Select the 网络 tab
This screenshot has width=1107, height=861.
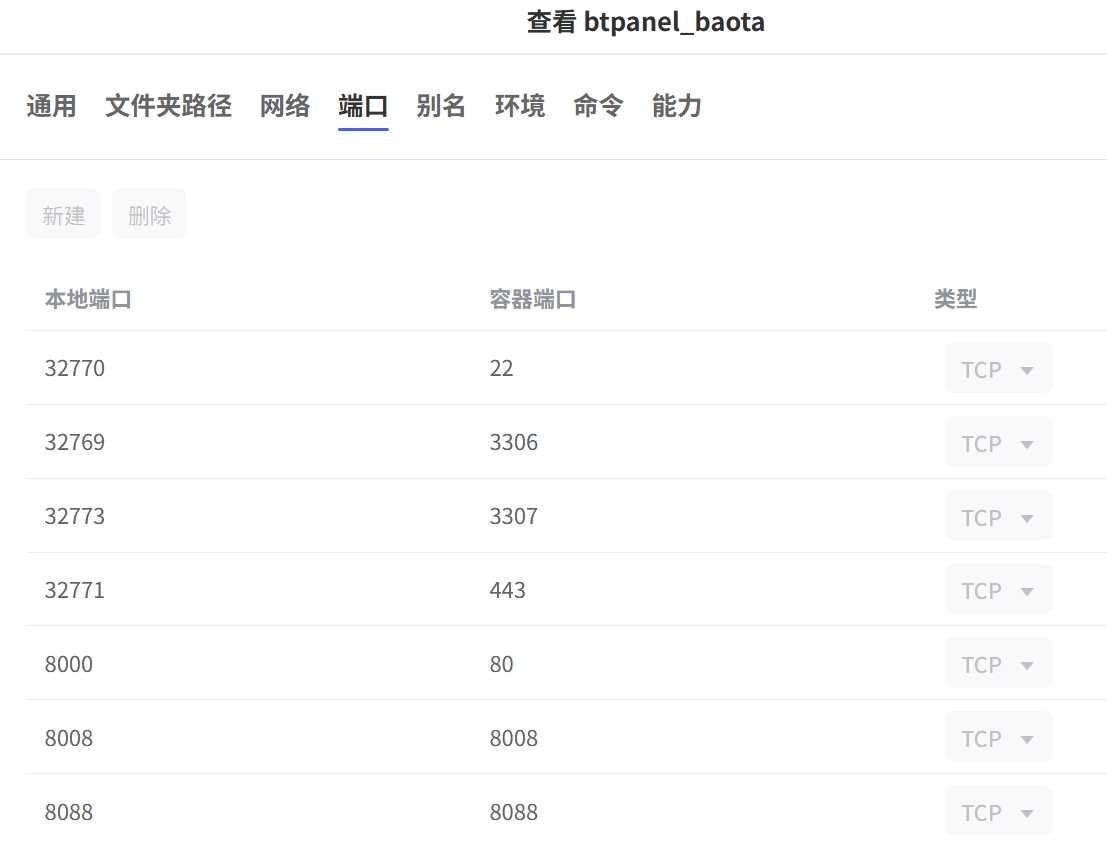coord(285,106)
